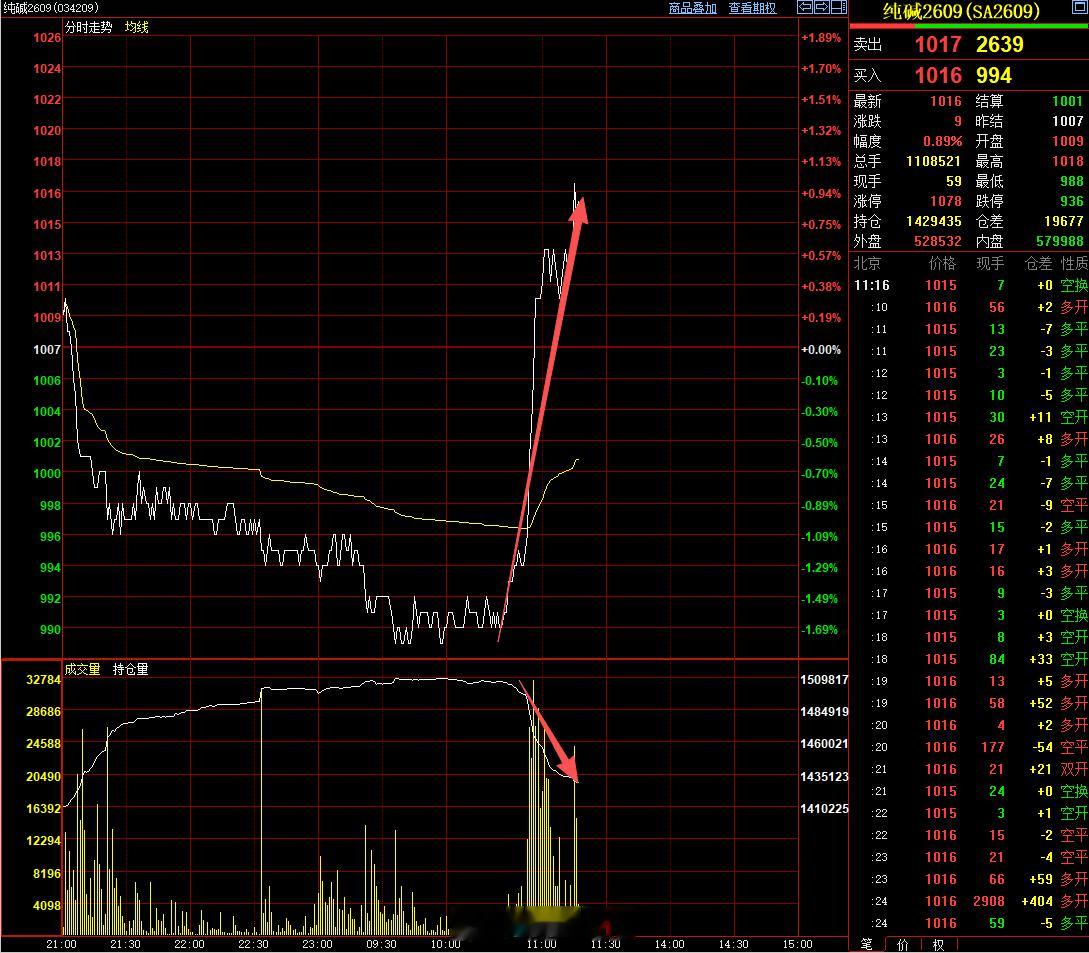1089x953 pixels.
Task: Click the 现手 column header in tick list
Action: (x=990, y=263)
